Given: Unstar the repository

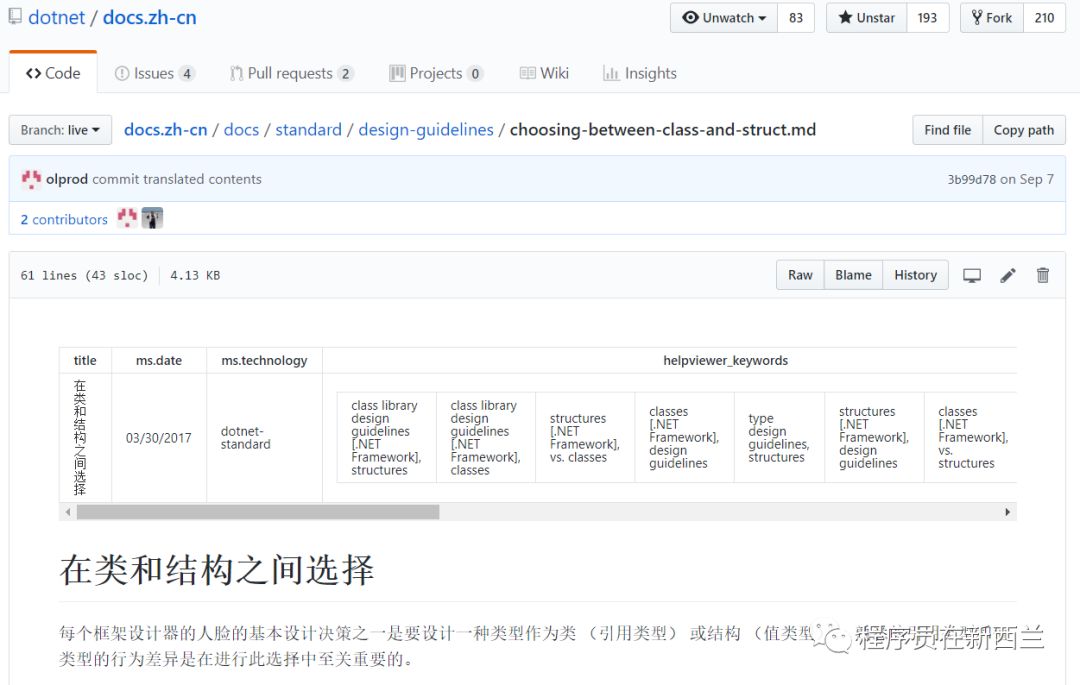Looking at the screenshot, I should click(866, 18).
